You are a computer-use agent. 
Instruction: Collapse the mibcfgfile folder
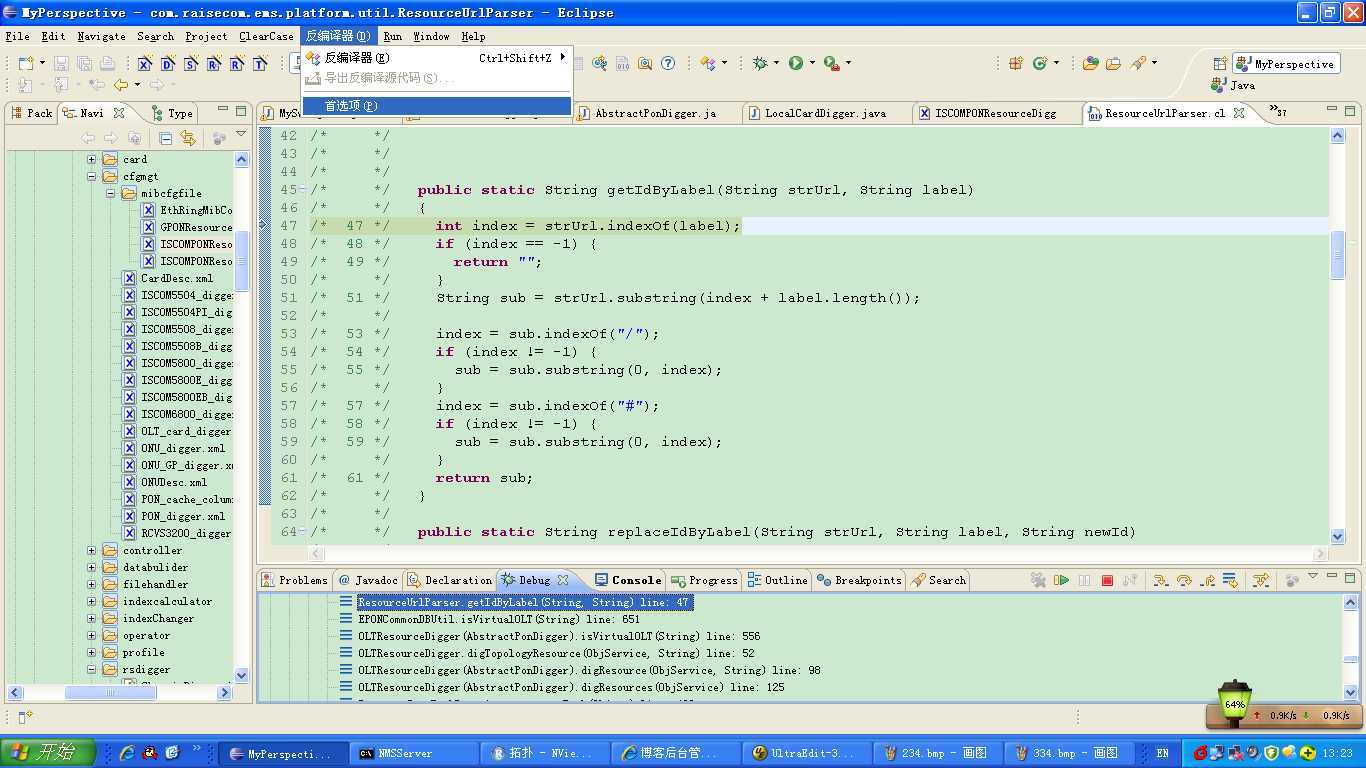click(111, 193)
